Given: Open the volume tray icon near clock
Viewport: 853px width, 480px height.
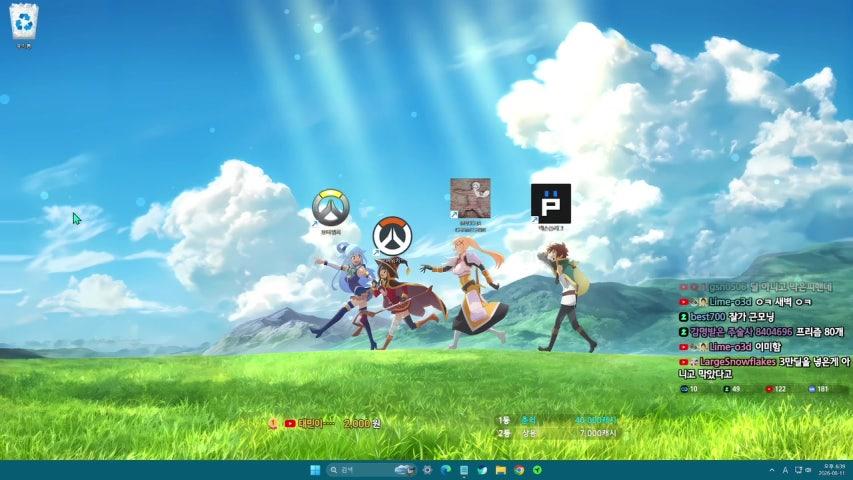Looking at the screenshot, I should point(808,470).
